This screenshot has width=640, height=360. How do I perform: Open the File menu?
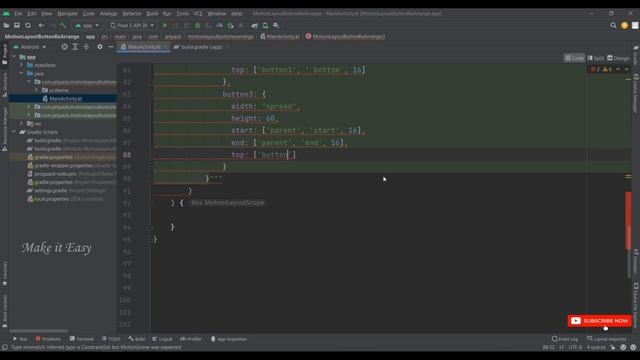(x=18, y=13)
